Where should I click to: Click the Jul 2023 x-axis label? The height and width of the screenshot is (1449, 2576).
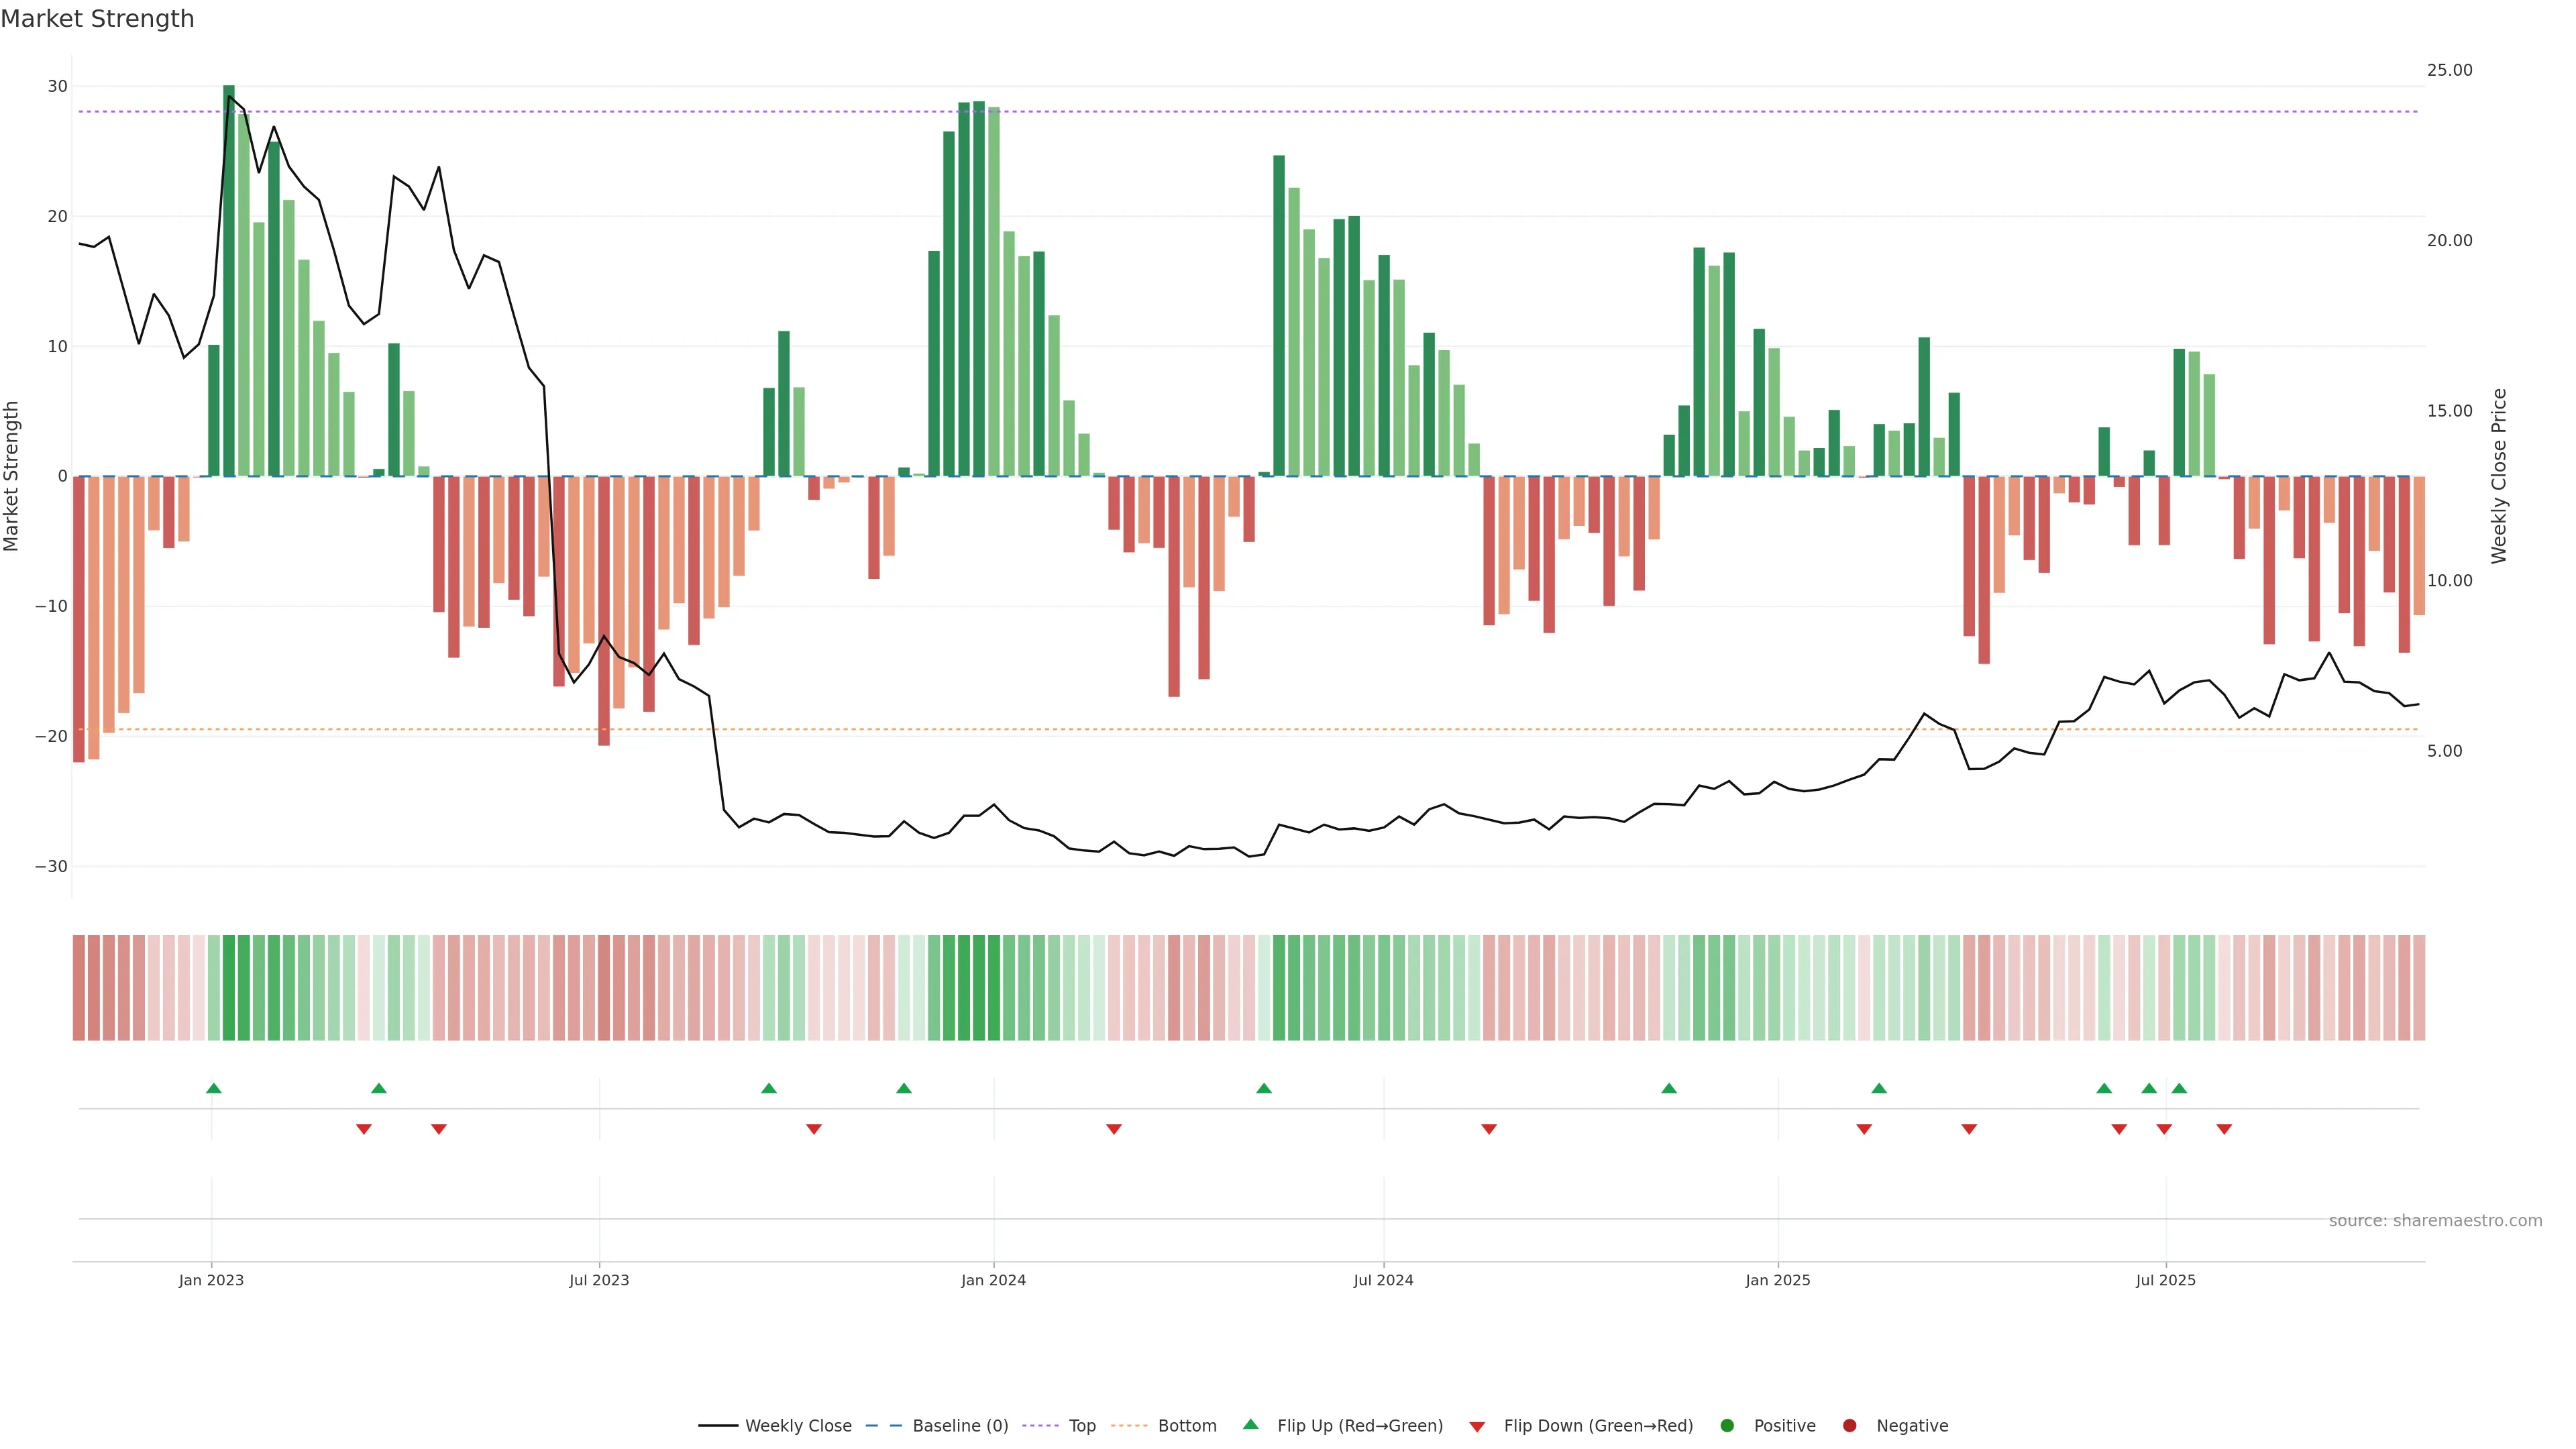coord(599,1280)
